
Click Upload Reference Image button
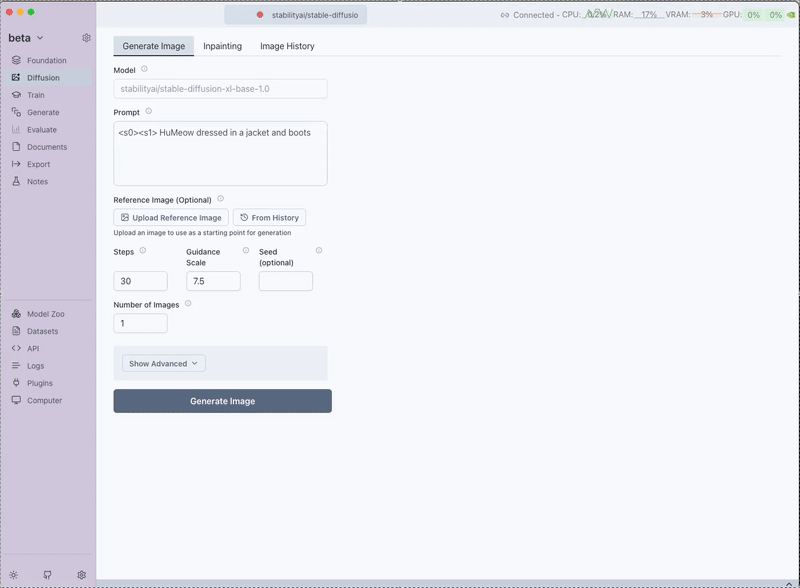(171, 217)
